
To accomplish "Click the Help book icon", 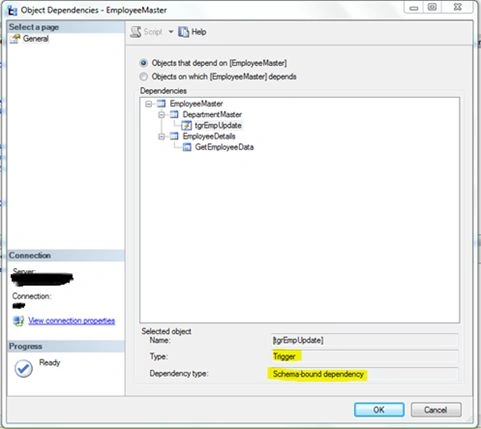I will pyautogui.click(x=183, y=32).
